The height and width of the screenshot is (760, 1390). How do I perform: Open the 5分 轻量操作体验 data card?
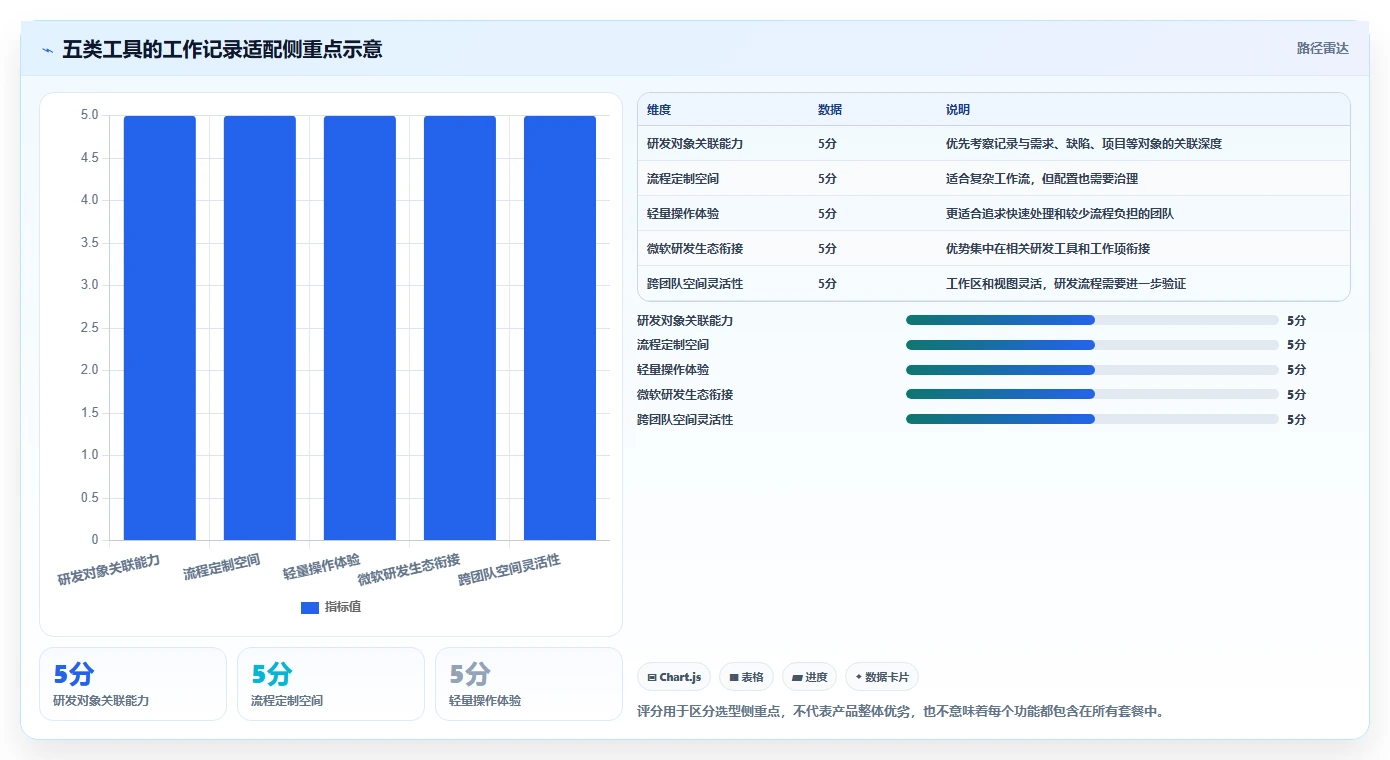coord(529,684)
